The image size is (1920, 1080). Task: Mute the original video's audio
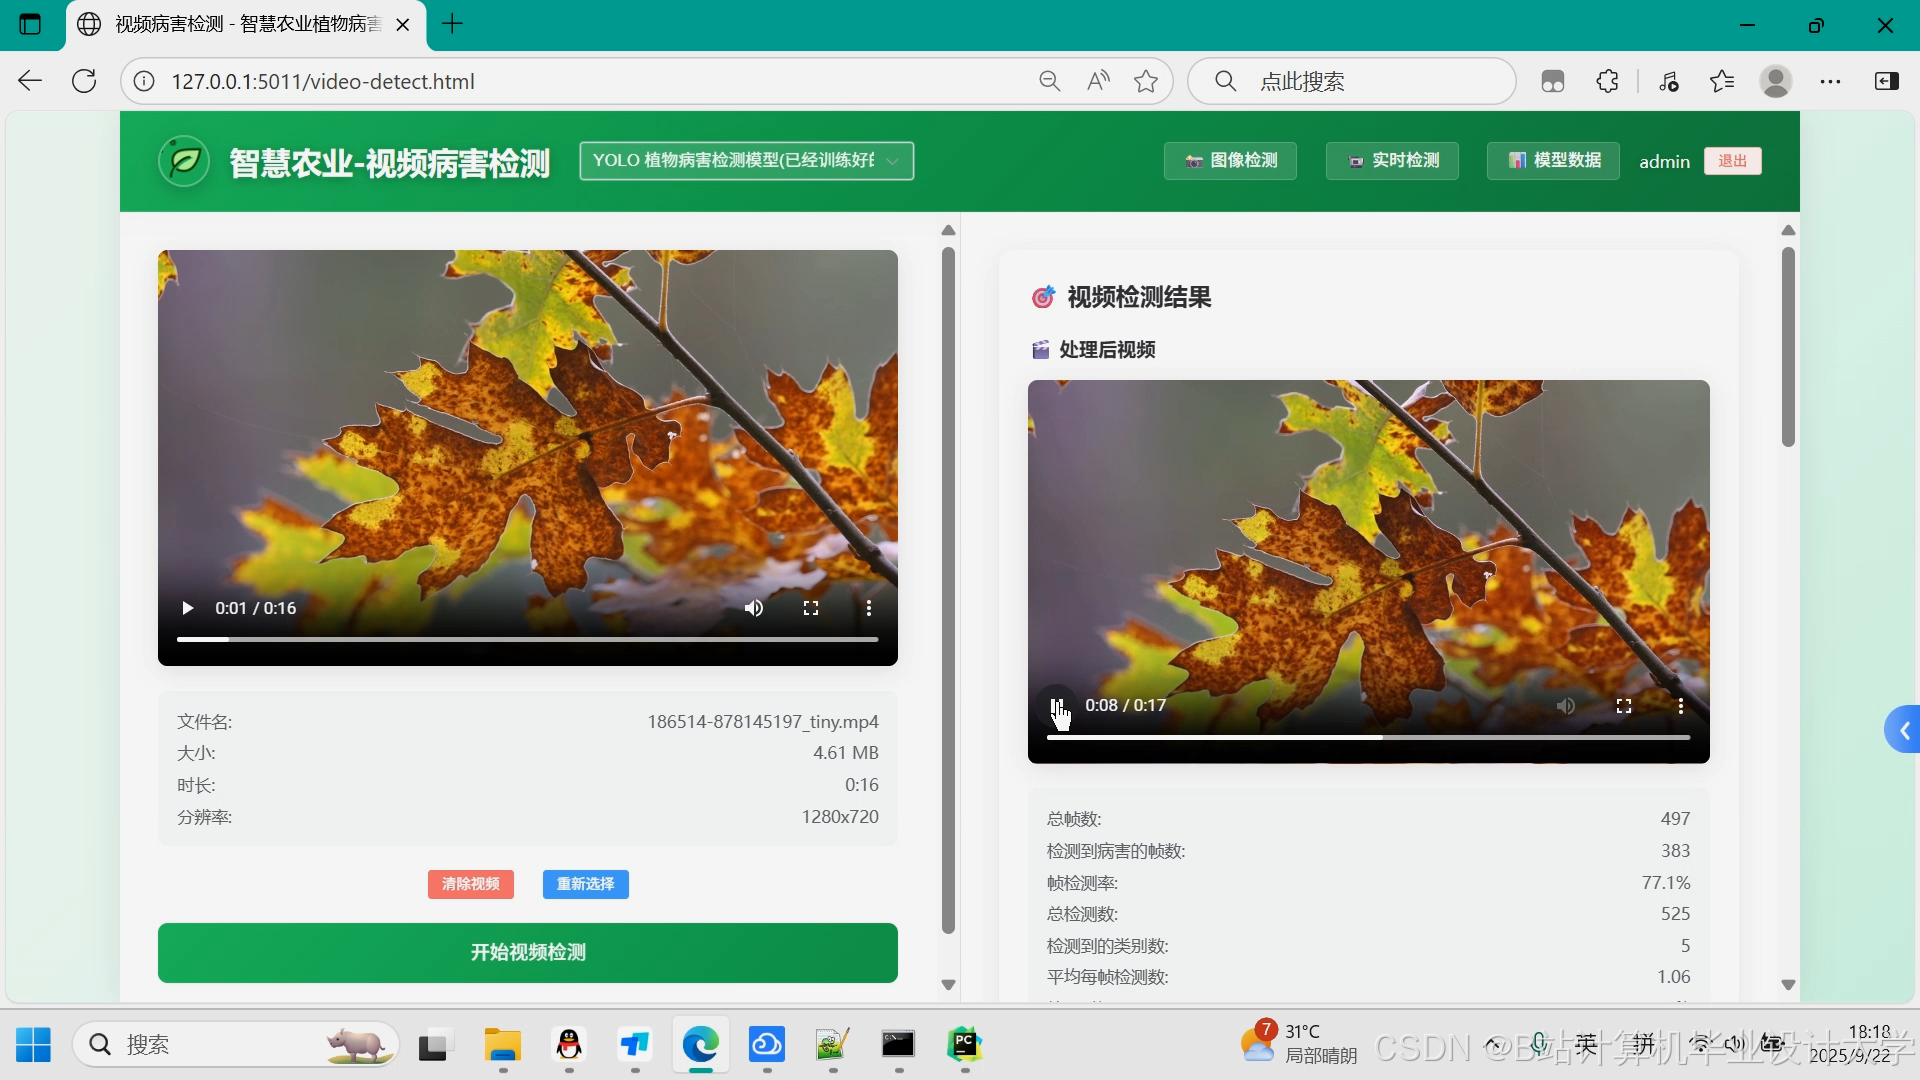pos(754,608)
